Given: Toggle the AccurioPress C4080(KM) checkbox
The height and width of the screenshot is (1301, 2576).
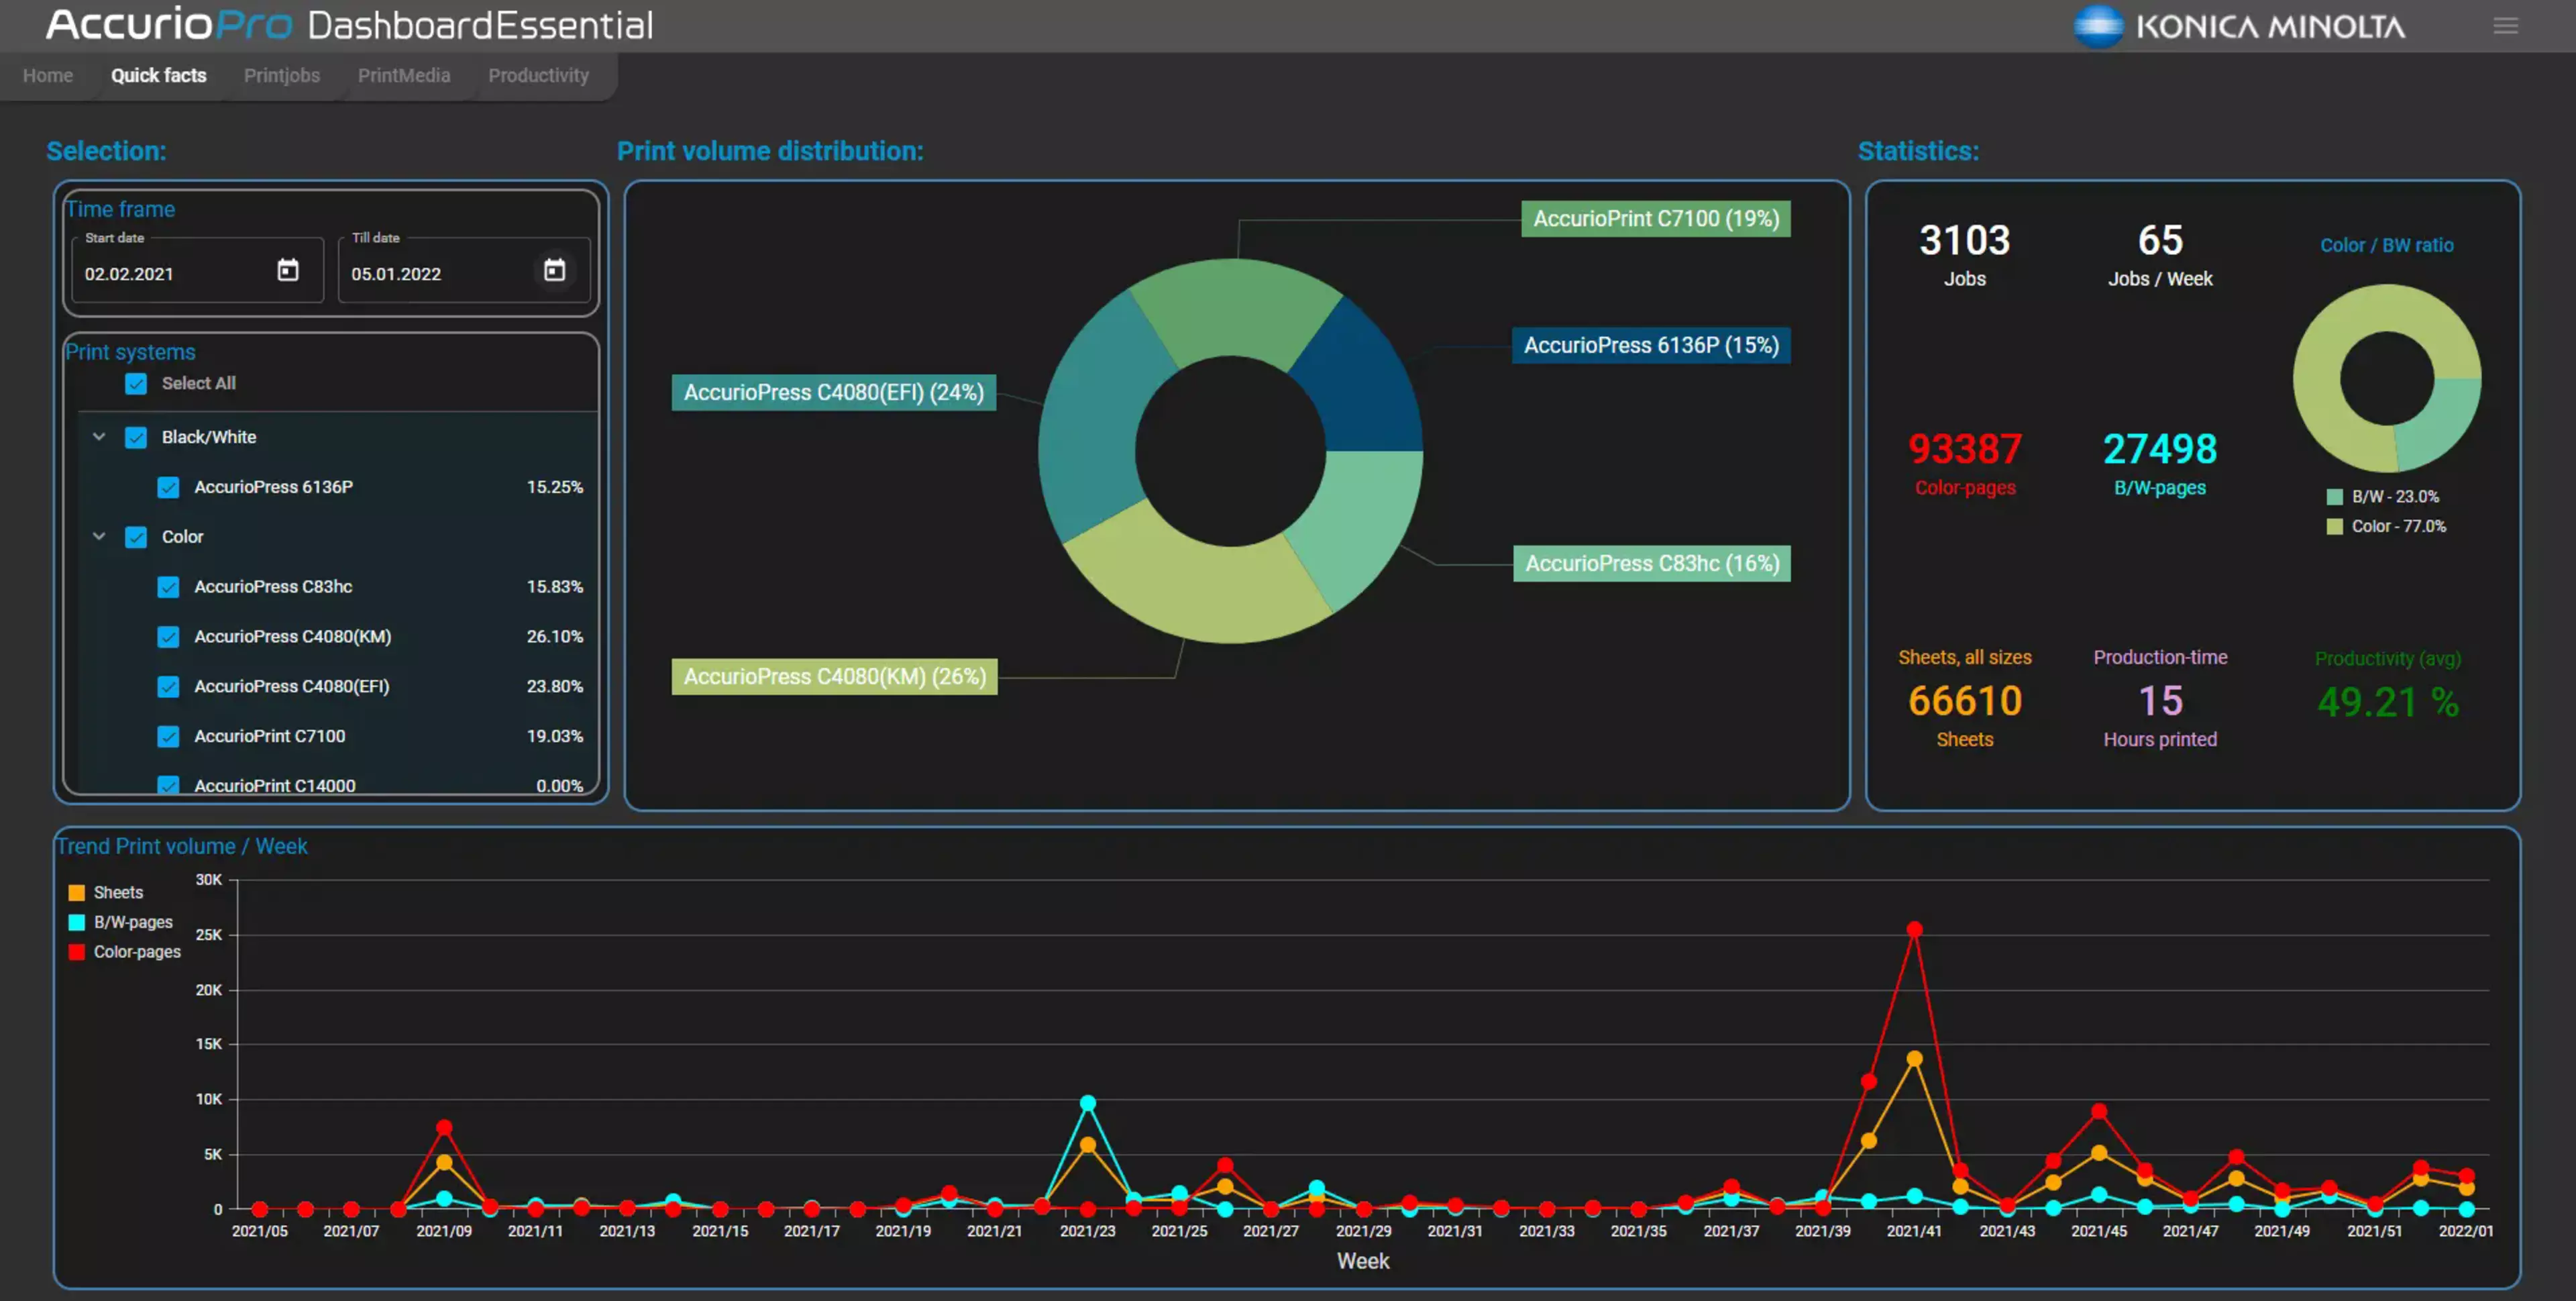Looking at the screenshot, I should coord(168,637).
